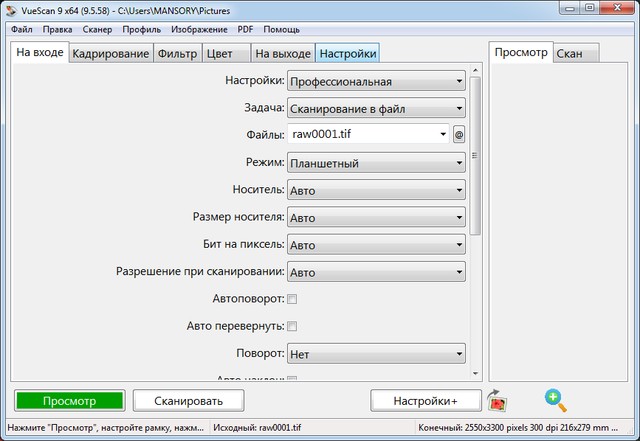The width and height of the screenshot is (640, 441).
Task: Open the PDF menu
Action: pos(245,29)
